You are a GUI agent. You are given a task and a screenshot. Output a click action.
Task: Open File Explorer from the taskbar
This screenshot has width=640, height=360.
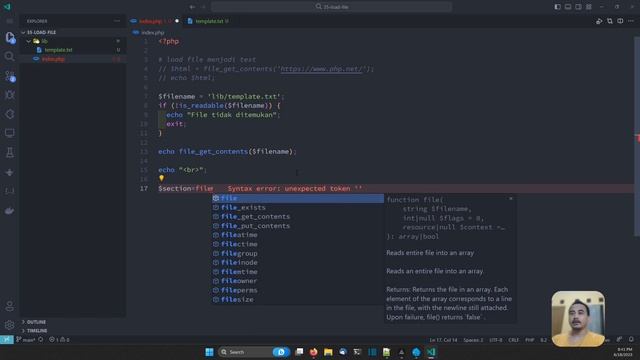[328, 352]
